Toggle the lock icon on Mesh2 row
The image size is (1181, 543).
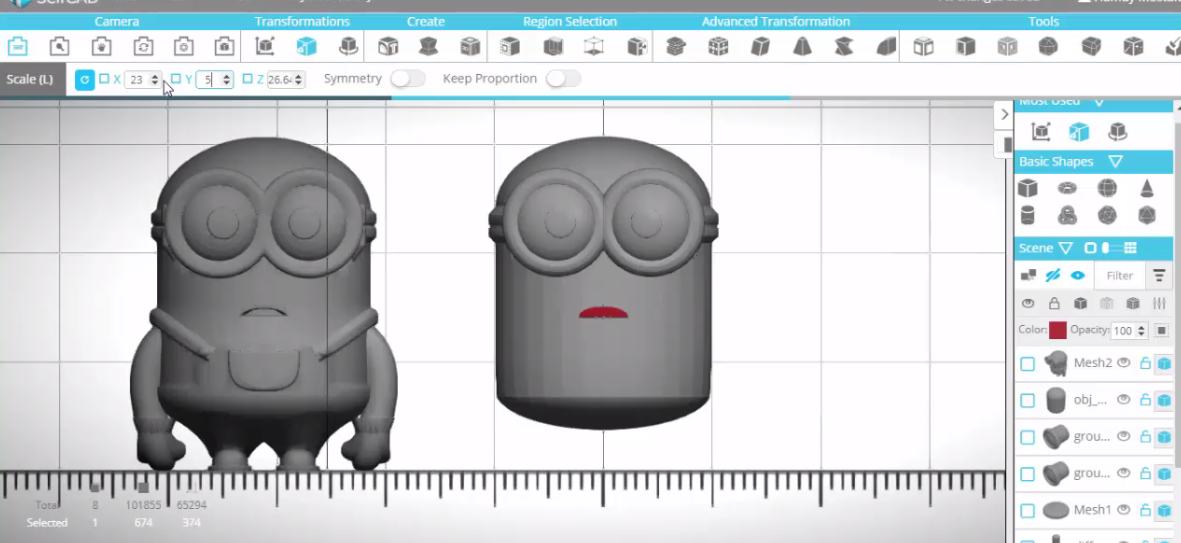pyautogui.click(x=1145, y=363)
